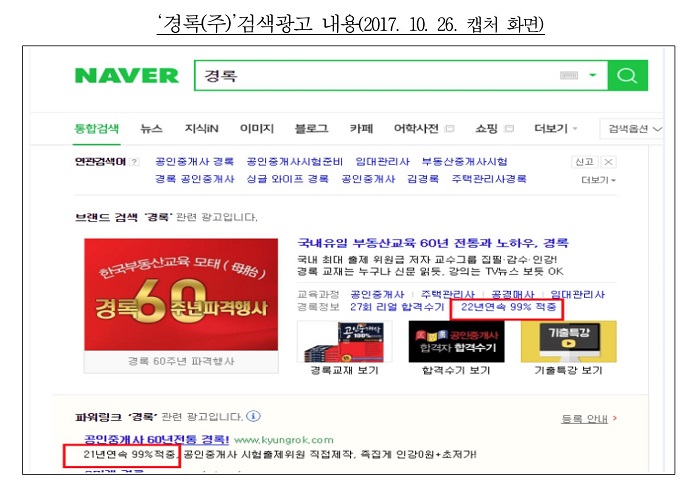
Task: Click the 합격자 합격수기 thumbnail image
Action: click(x=456, y=341)
